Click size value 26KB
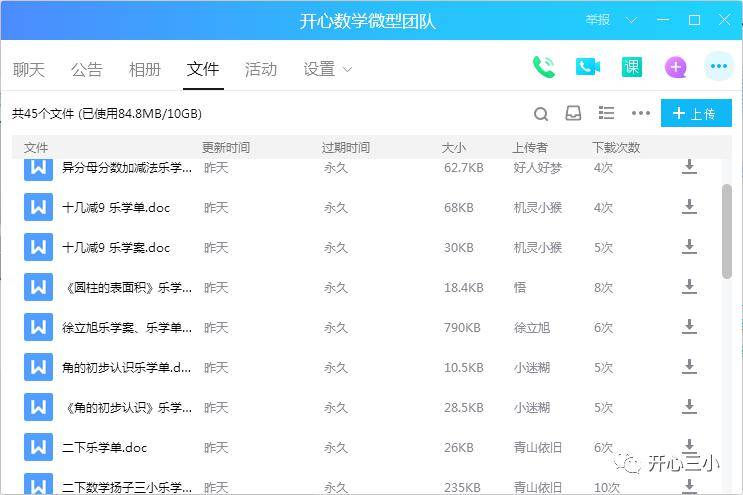The height and width of the screenshot is (495, 743). pos(459,448)
